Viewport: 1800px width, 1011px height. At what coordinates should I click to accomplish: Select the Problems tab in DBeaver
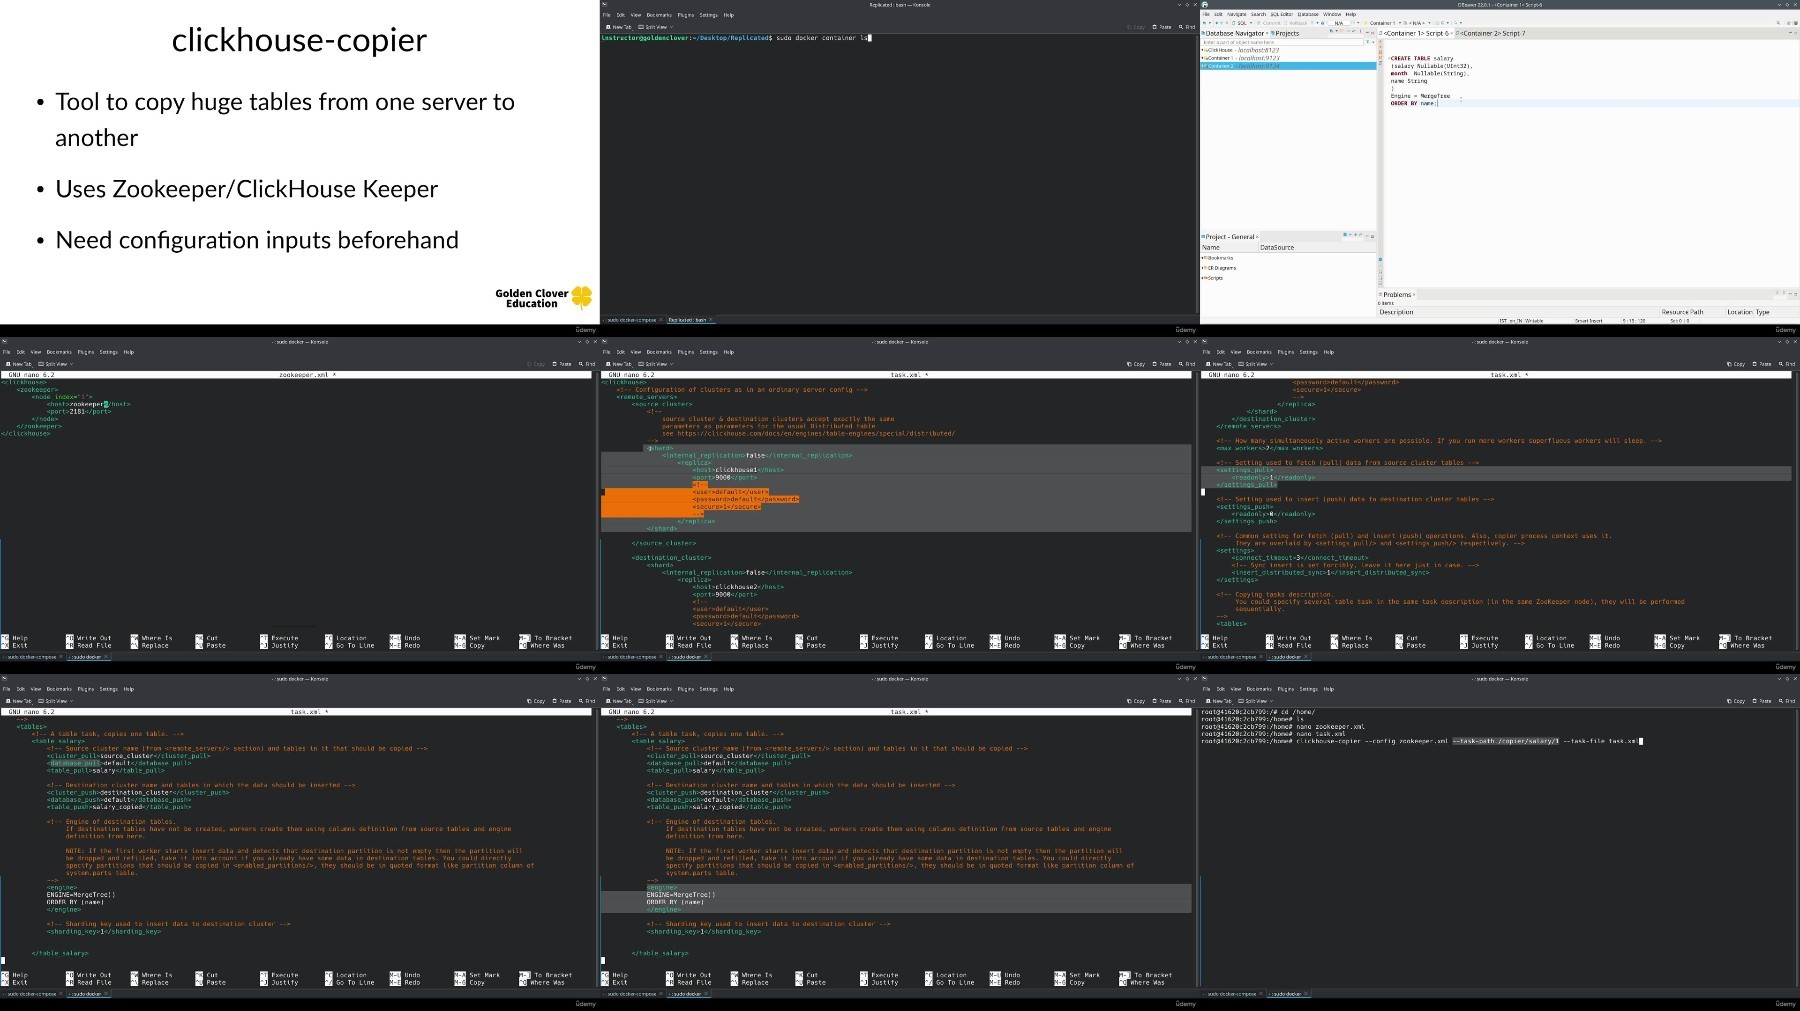coord(1398,295)
